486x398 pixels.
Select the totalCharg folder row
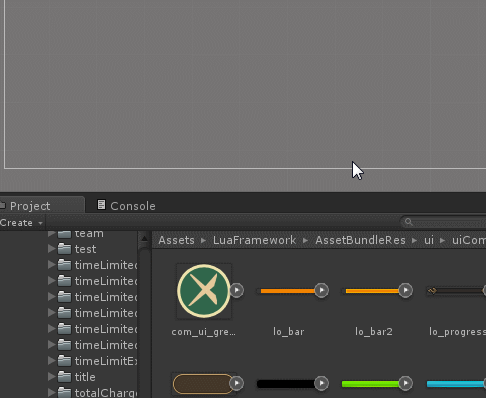click(x=69, y=393)
